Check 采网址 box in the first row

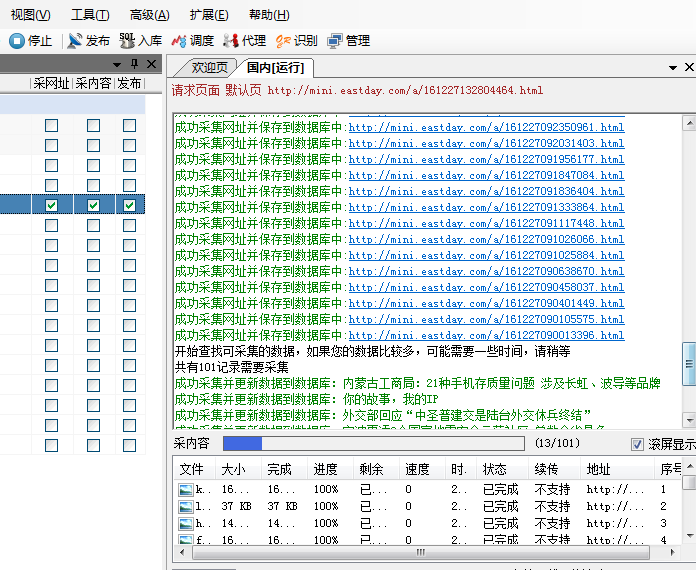(x=51, y=125)
